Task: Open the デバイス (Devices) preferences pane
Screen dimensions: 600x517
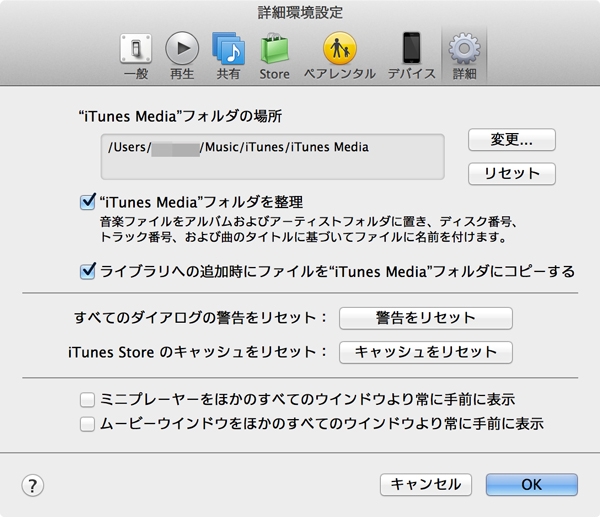Action: coord(411,56)
